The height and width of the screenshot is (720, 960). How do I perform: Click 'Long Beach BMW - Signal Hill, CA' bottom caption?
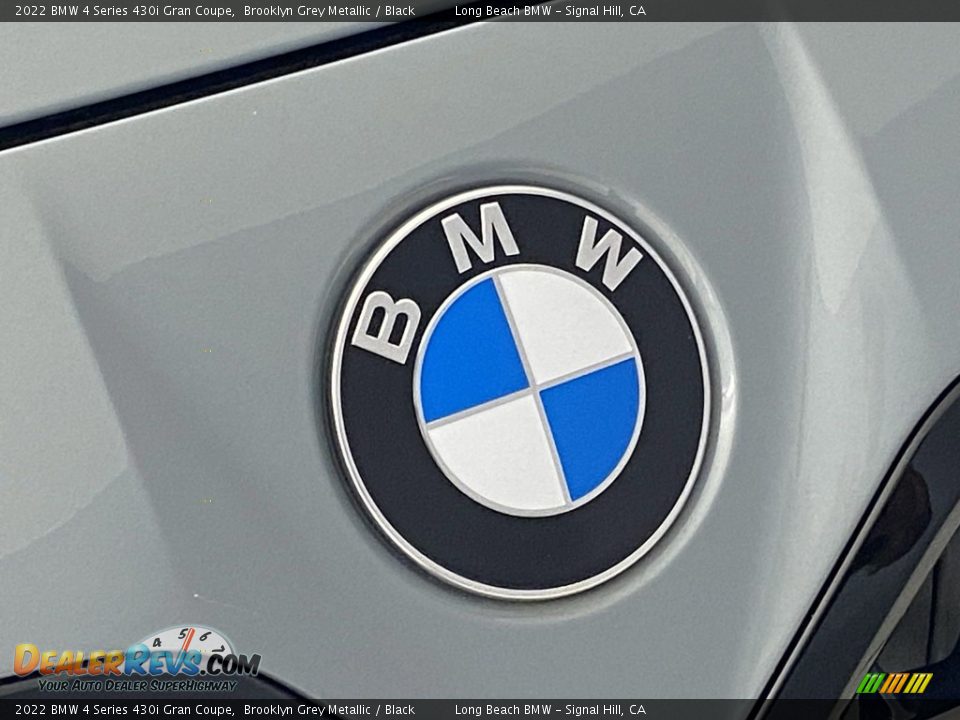pos(550,710)
